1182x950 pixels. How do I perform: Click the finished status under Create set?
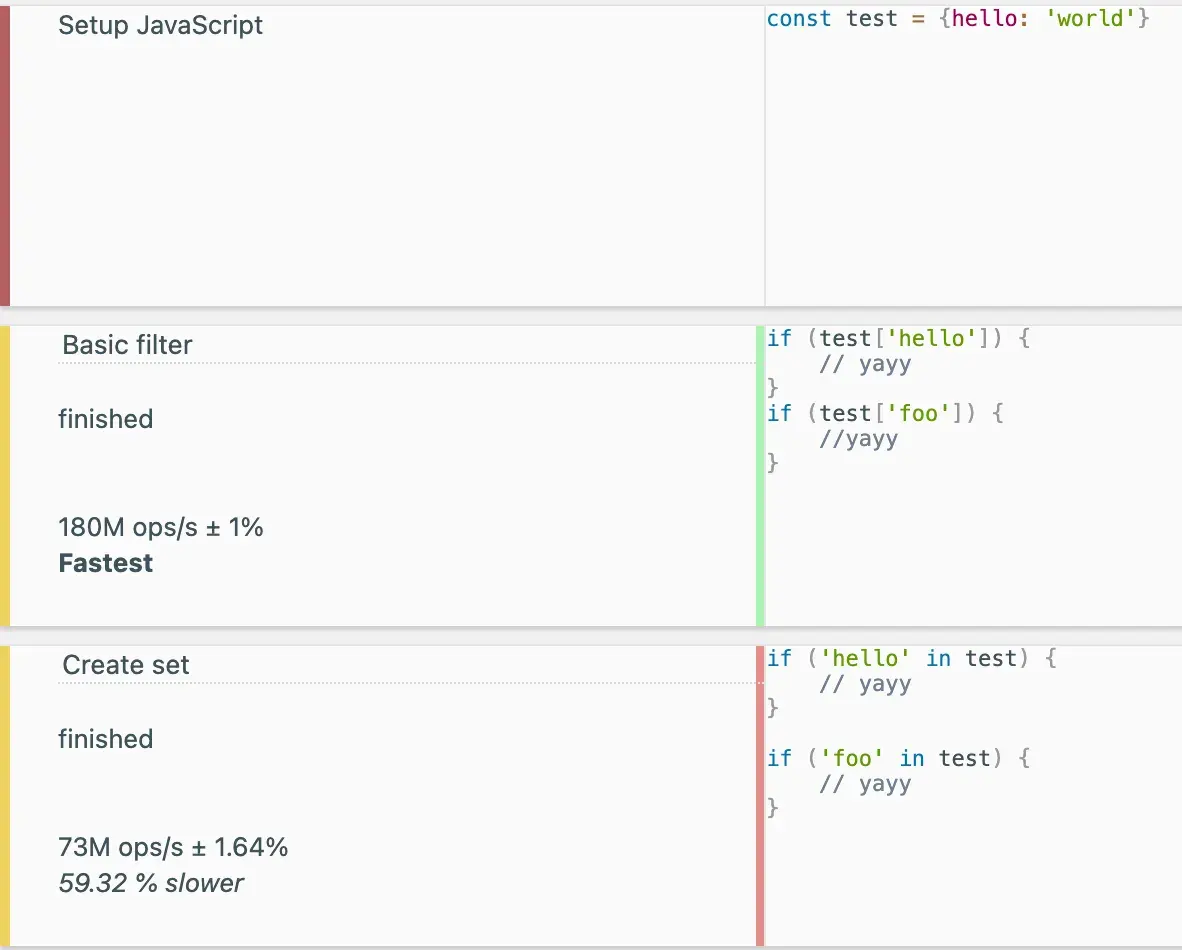[x=105, y=738]
